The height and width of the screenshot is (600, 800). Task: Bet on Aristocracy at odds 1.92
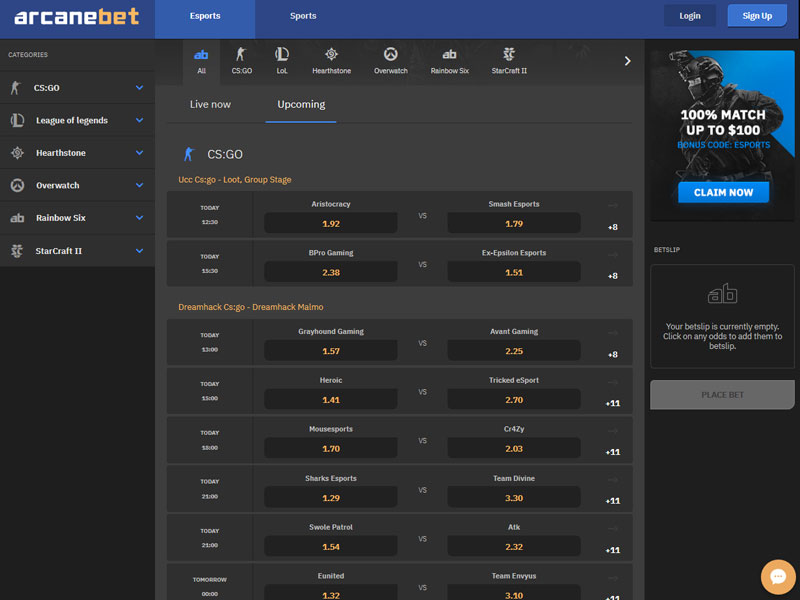click(331, 223)
